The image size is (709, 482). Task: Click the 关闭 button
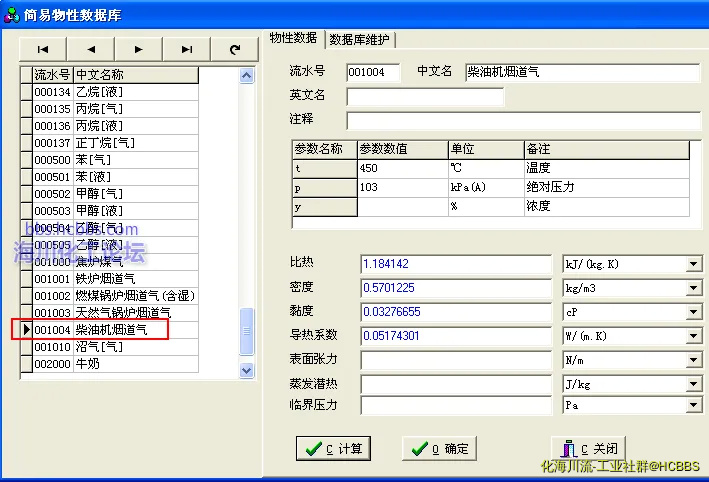coord(588,449)
